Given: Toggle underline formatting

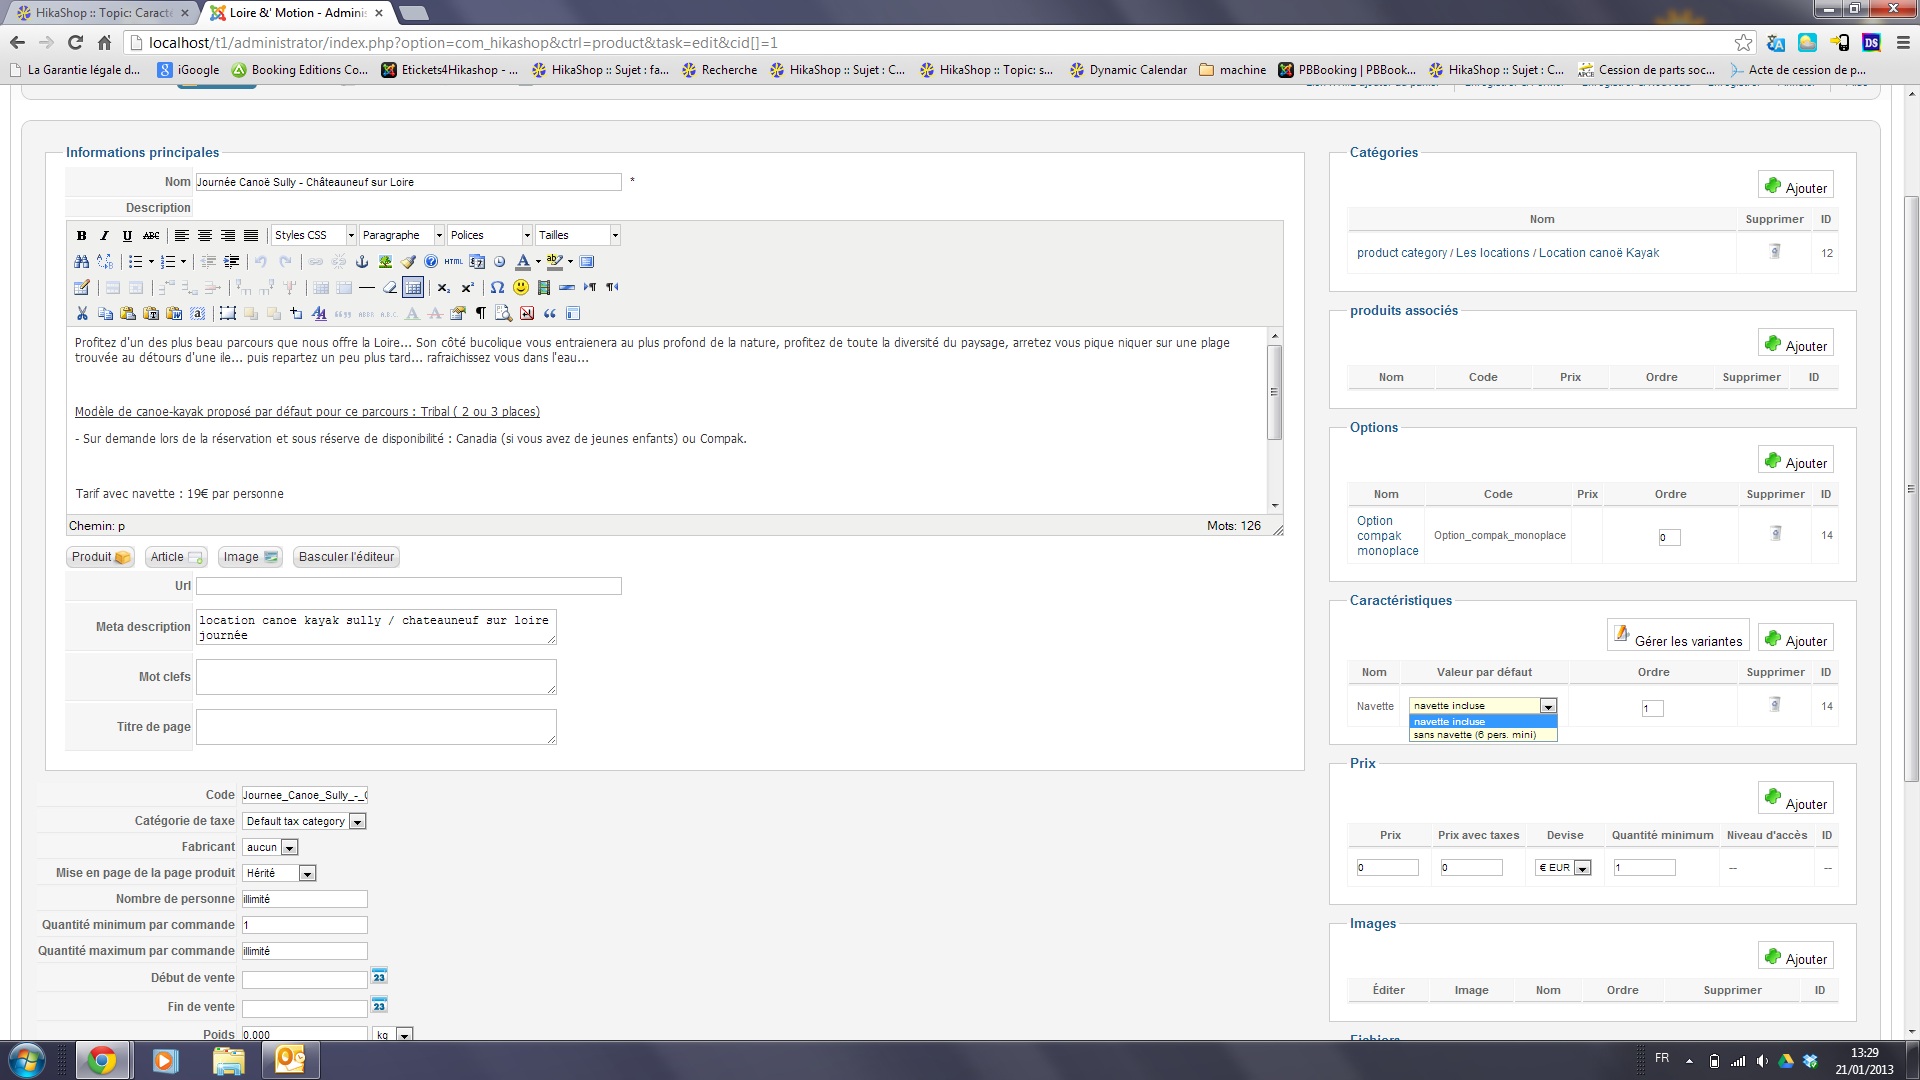Looking at the screenshot, I should [127, 236].
